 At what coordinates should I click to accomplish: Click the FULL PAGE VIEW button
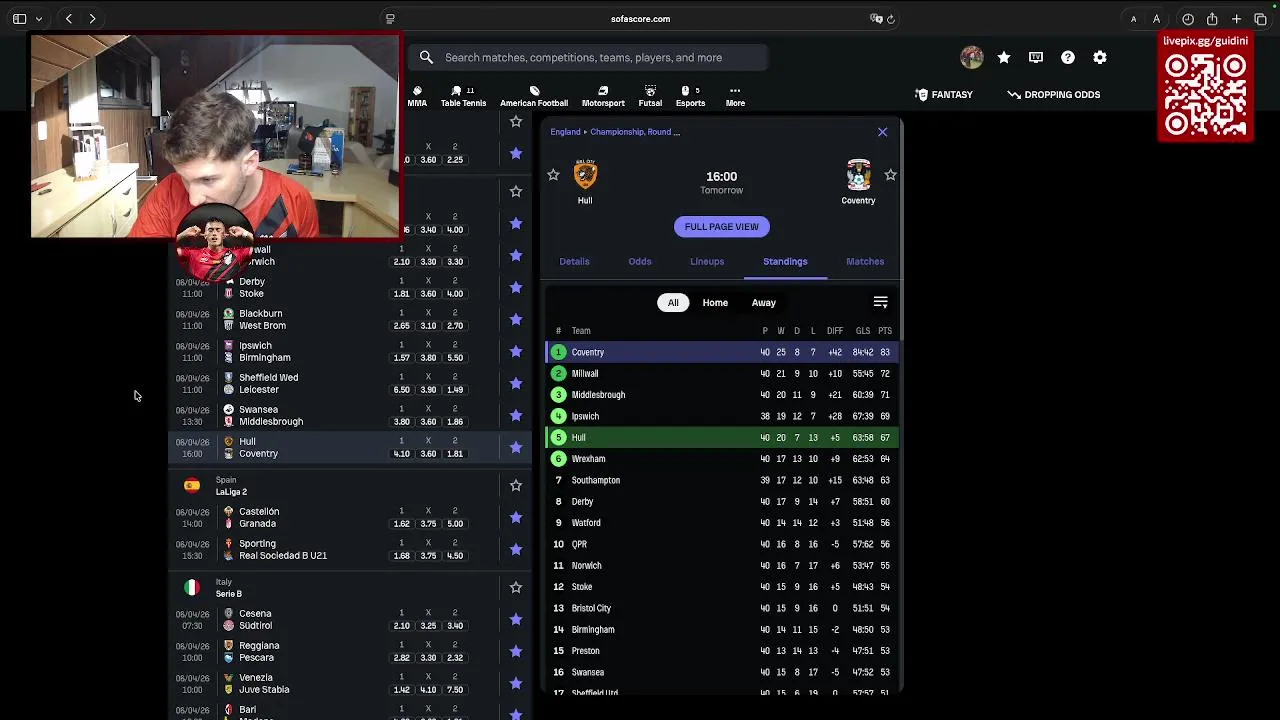[x=721, y=226]
